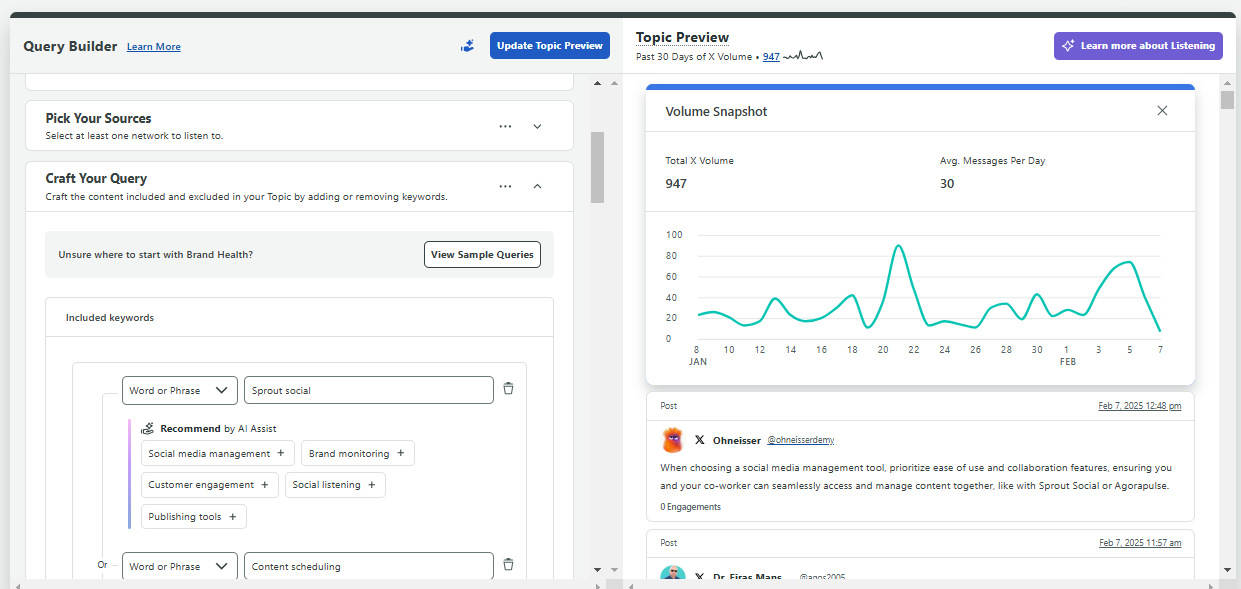This screenshot has height=589, width=1241.
Task: Click View Sample Queries button
Action: click(482, 254)
